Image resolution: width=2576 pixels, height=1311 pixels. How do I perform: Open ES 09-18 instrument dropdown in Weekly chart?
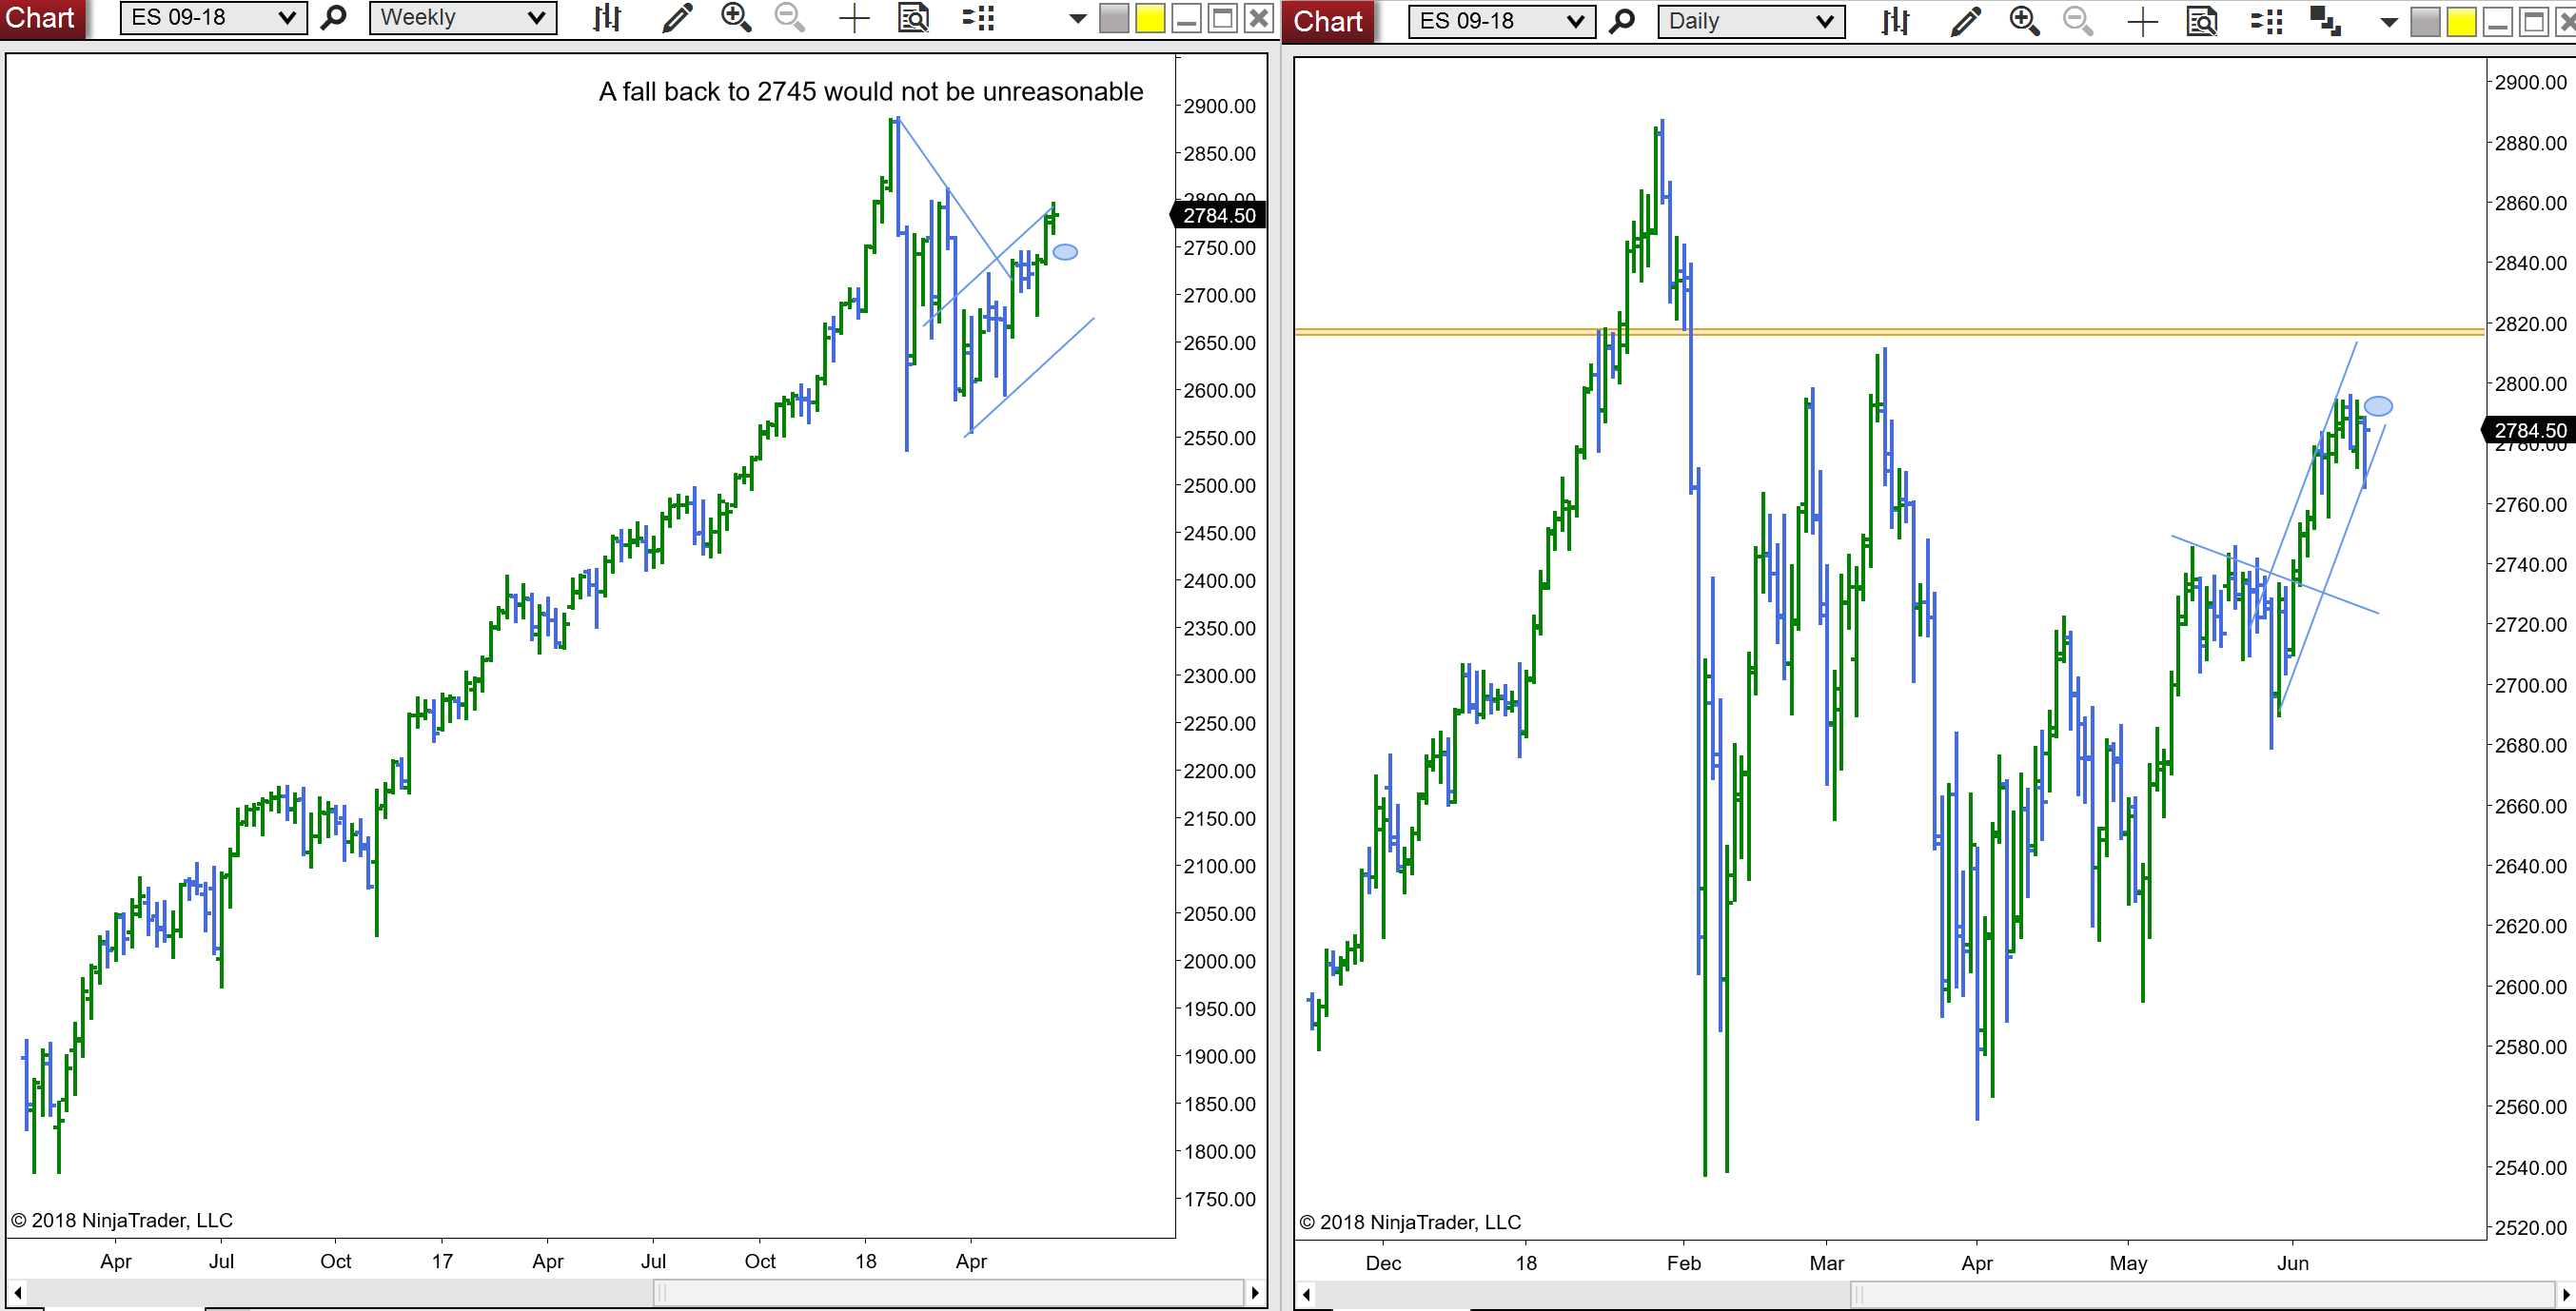pos(213,18)
